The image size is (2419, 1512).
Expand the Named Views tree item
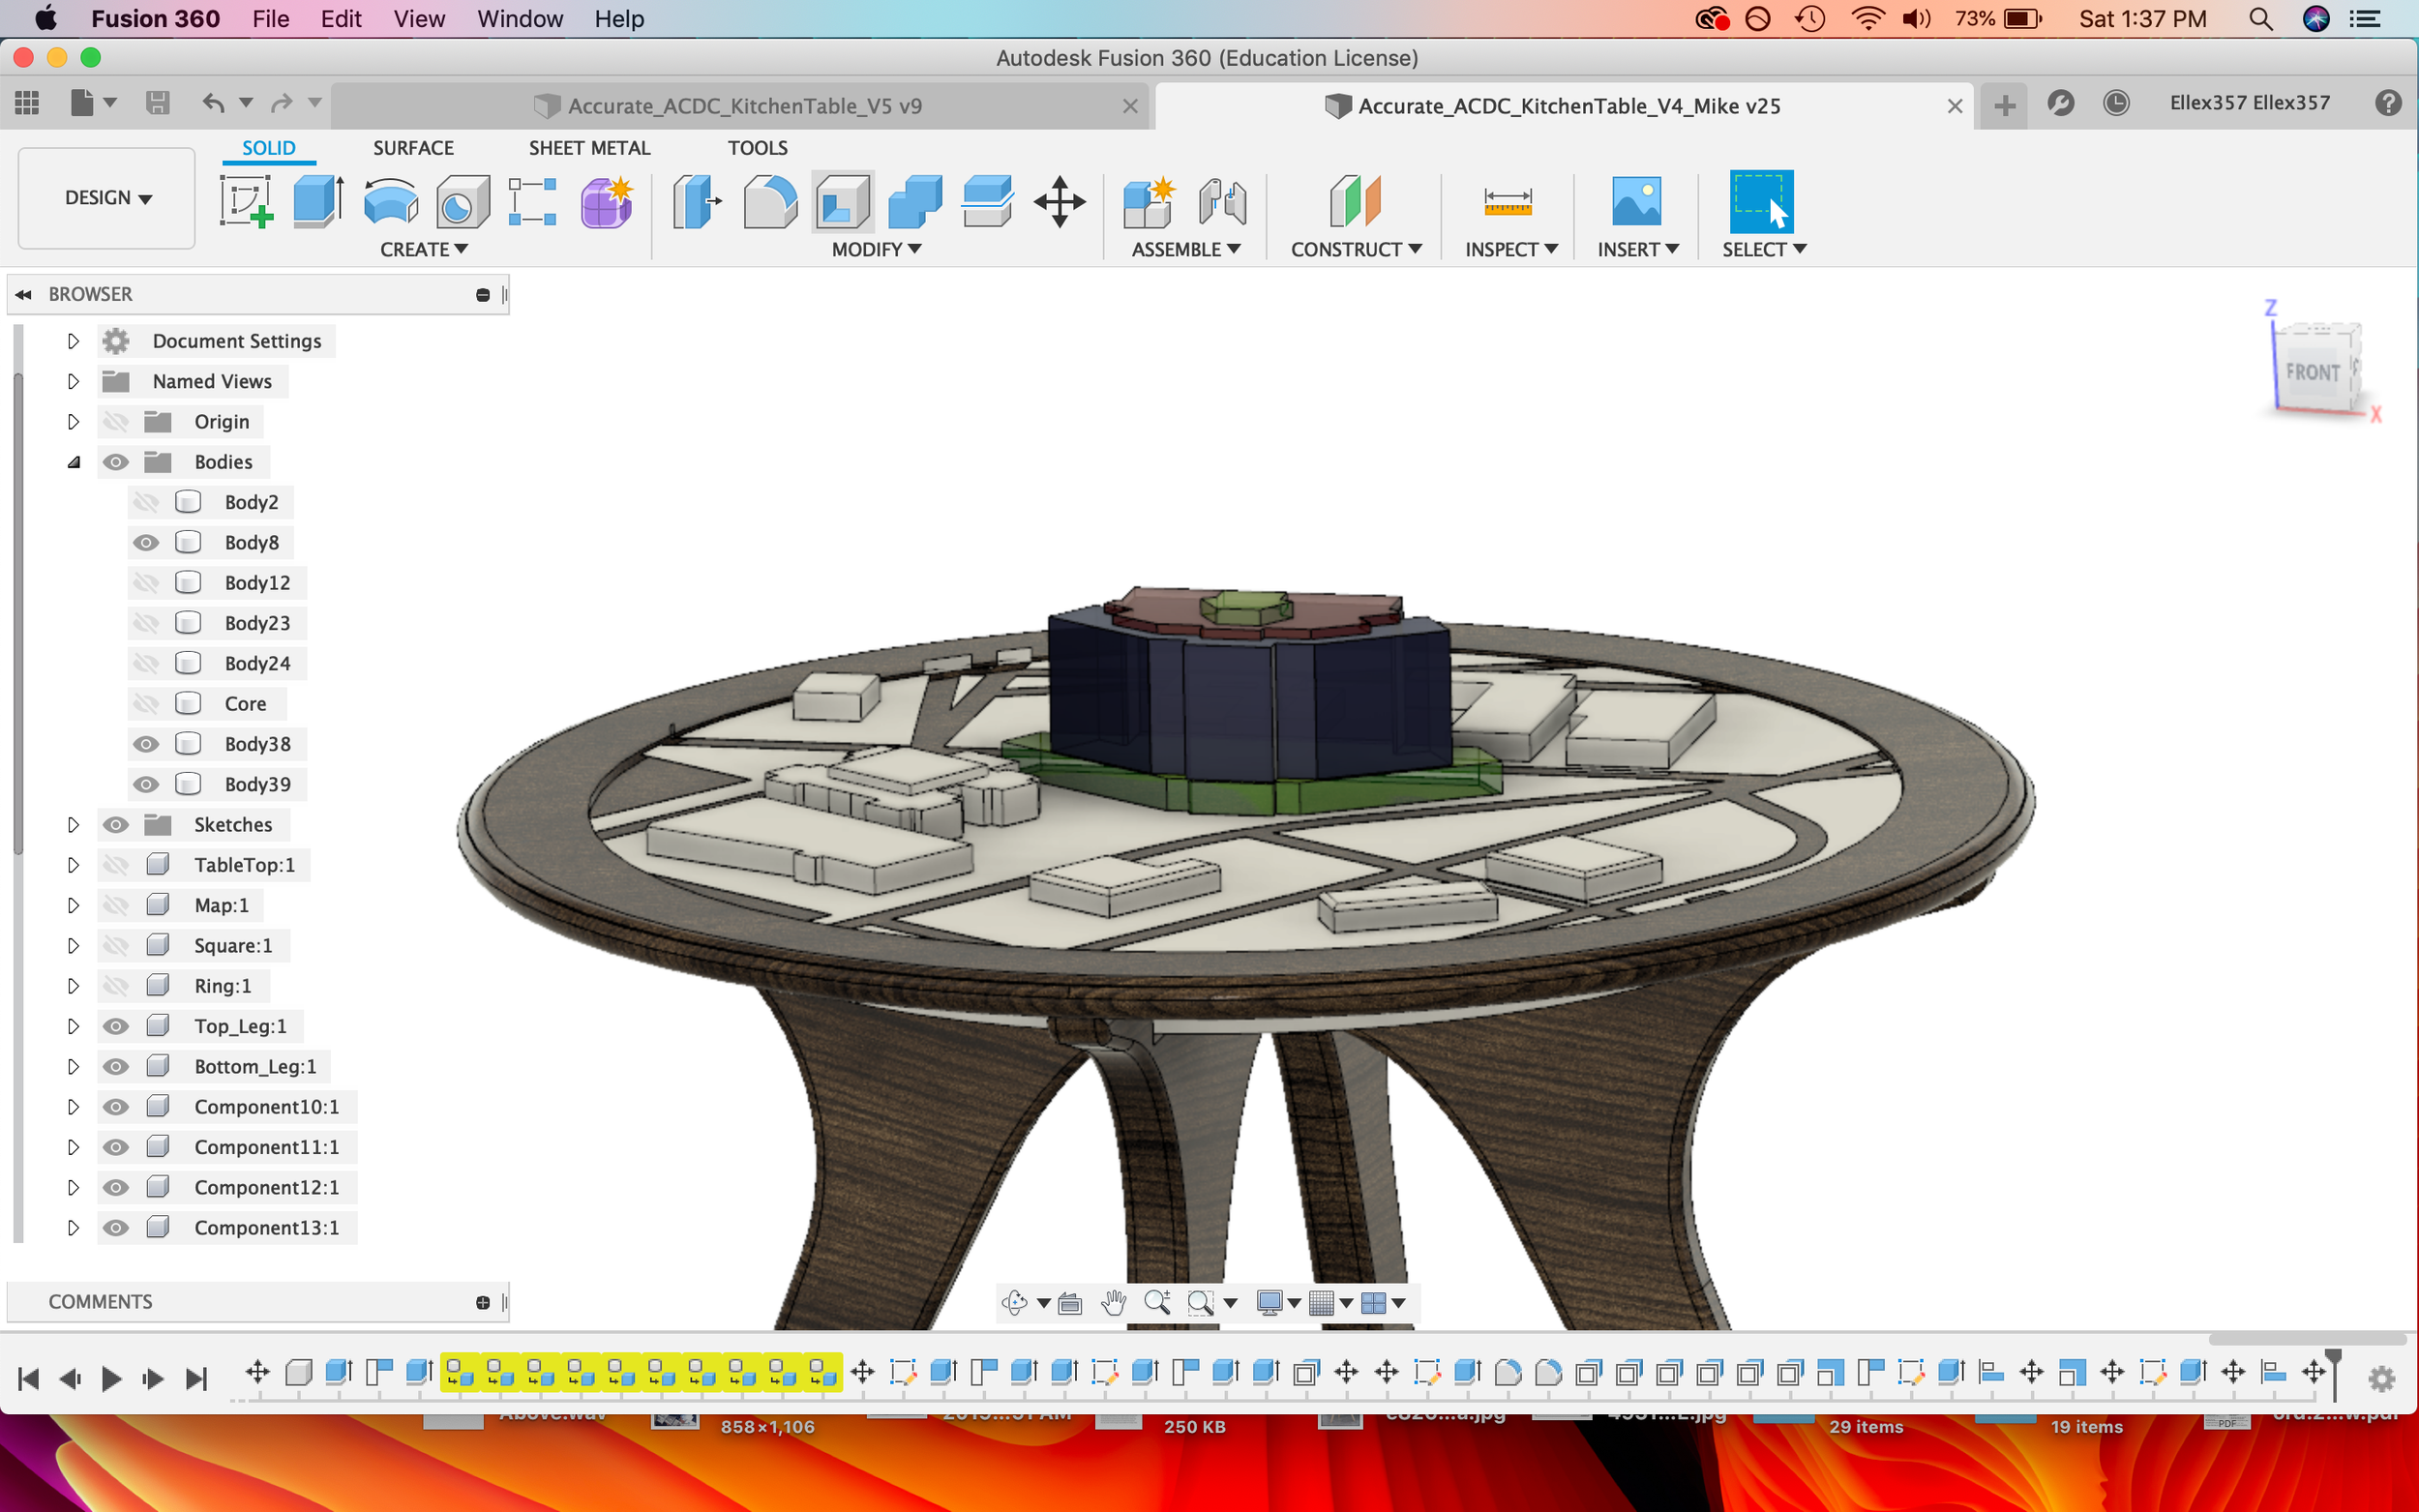[73, 381]
